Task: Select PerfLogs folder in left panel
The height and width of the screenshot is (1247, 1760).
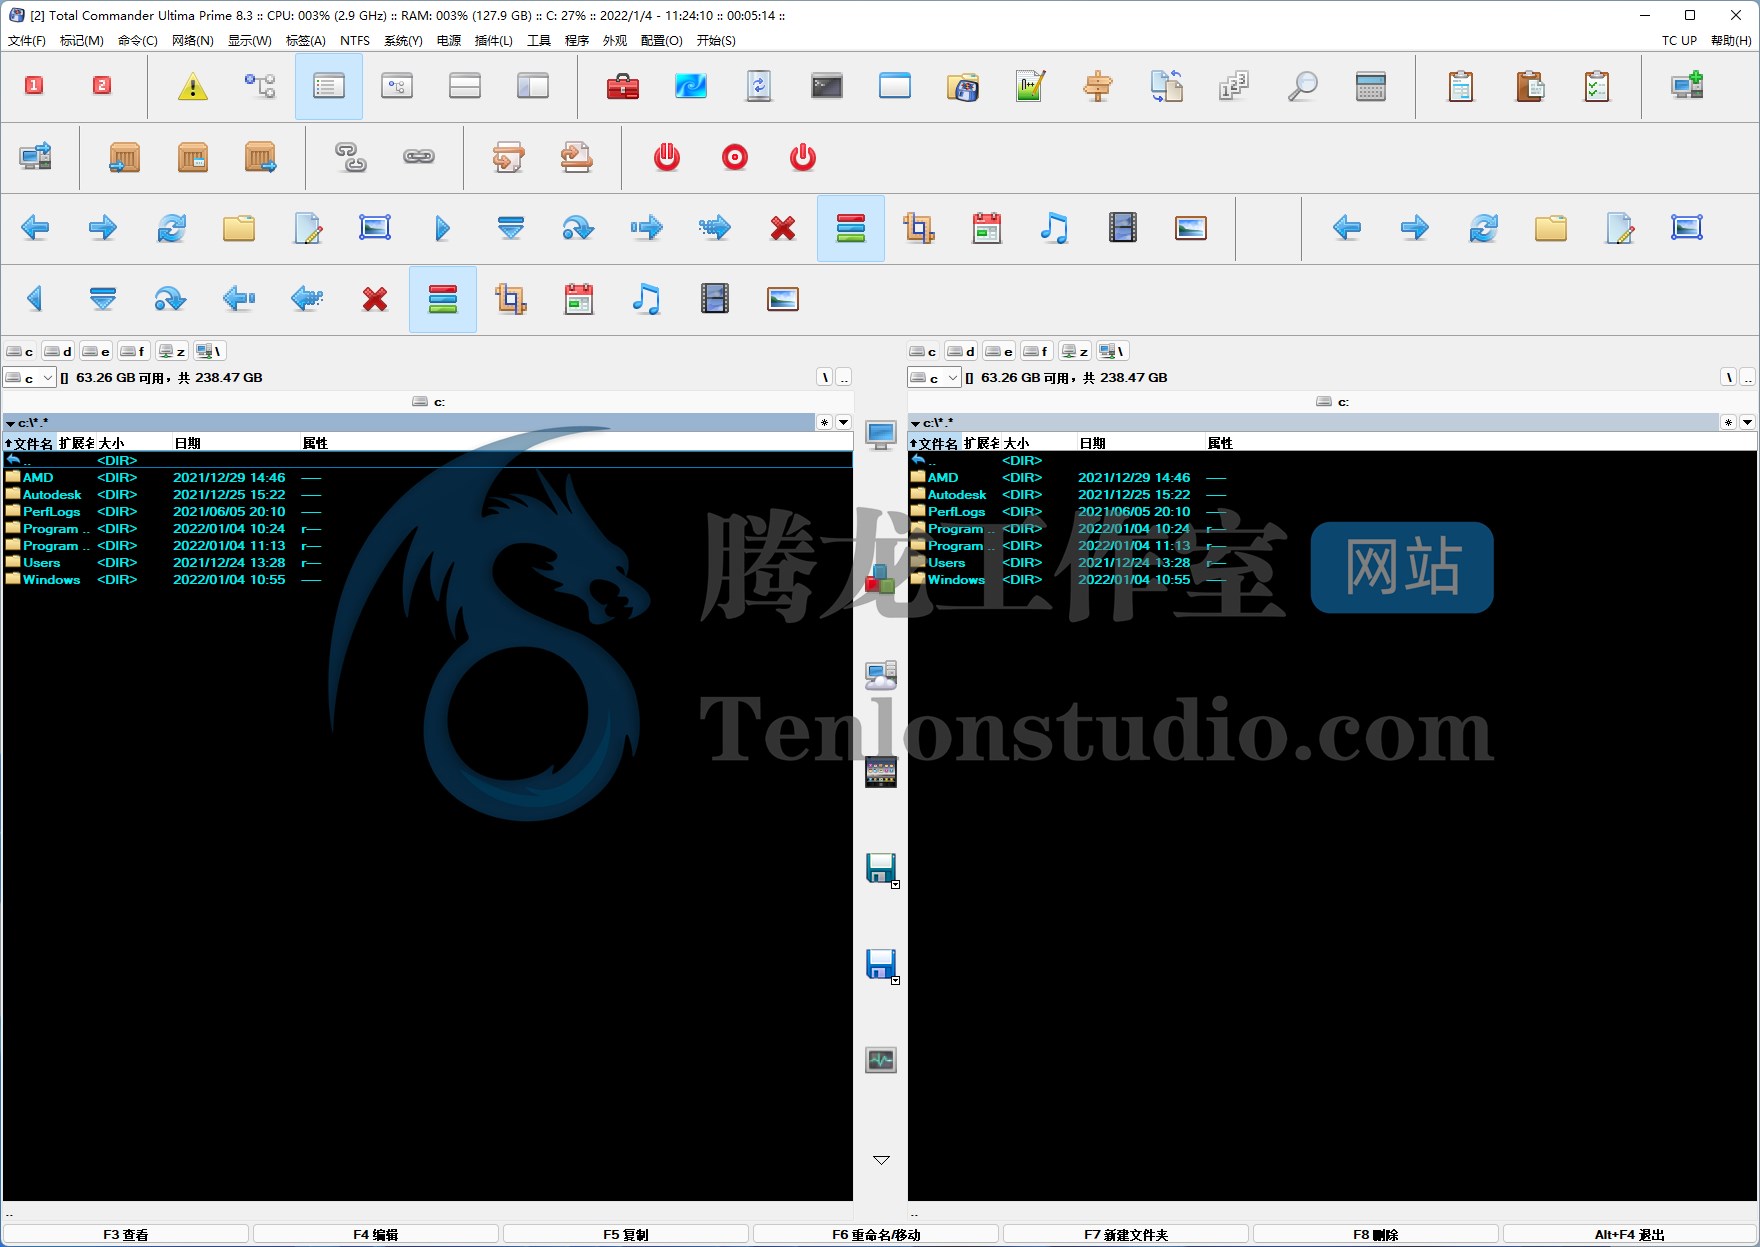Action: tap(428, 512)
